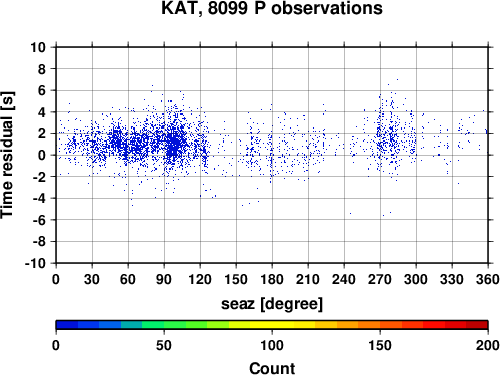Click the plot title 'KAT, 8099 P observations'
Screen dimensions: 500x375
pyautogui.click(x=272, y=8)
